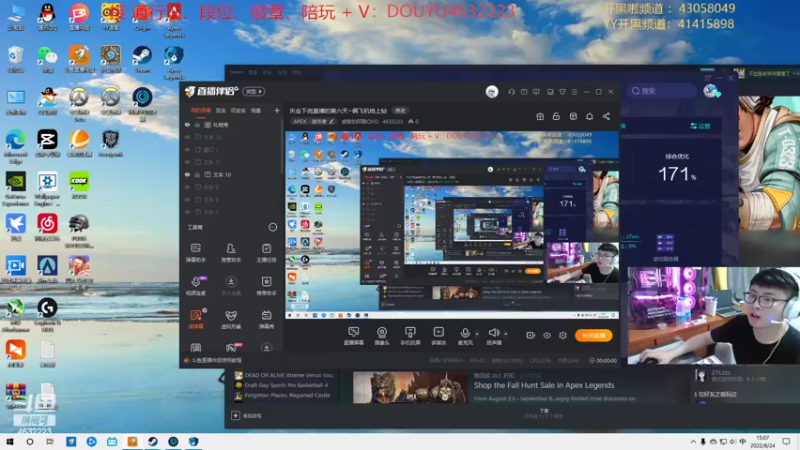Viewport: 800px width, 450px height.
Task: Open KOOK desktop shortcut
Action: click(79, 185)
